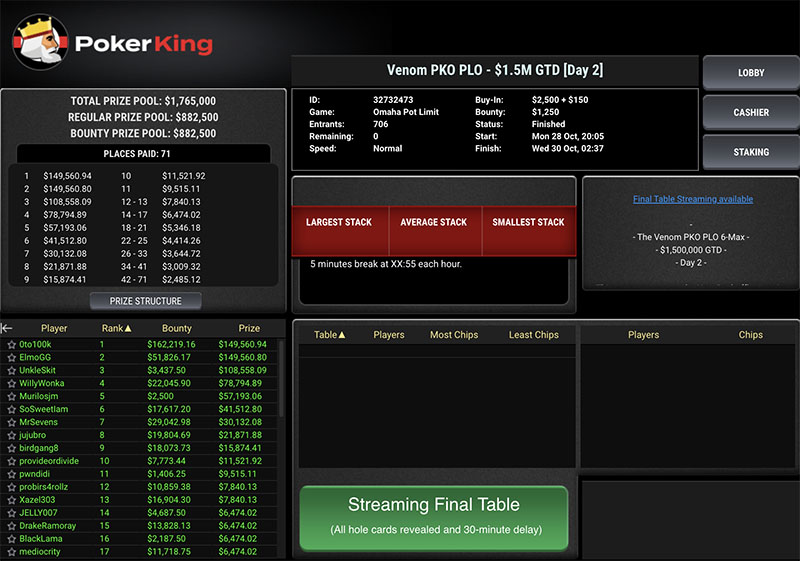Star the player ElmoGG
Viewport: 800px width, 561px height.
pos(11,358)
